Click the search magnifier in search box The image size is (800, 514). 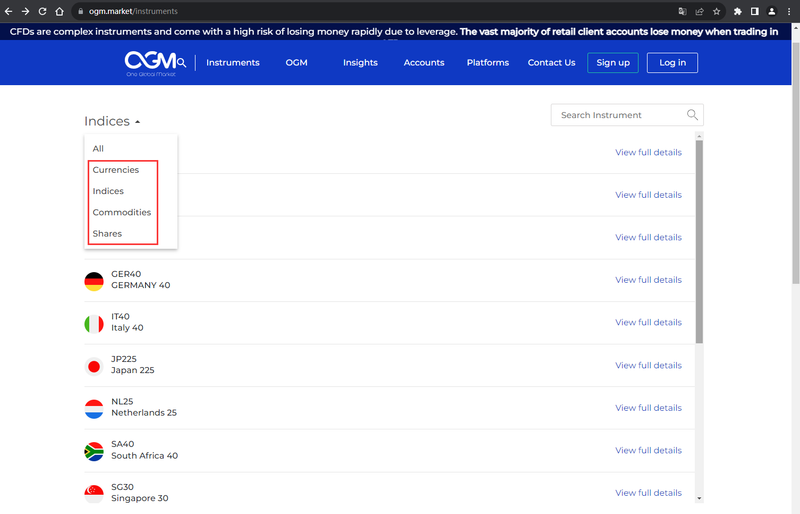coord(692,115)
